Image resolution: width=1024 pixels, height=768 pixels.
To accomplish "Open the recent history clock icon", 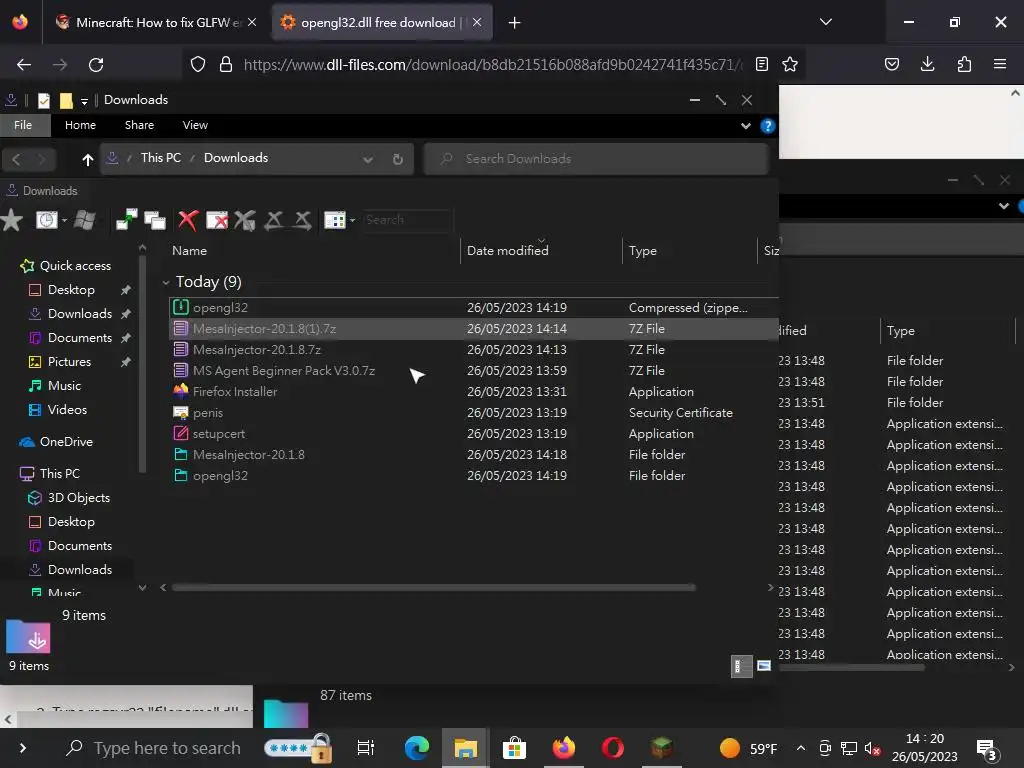I will click(46, 220).
